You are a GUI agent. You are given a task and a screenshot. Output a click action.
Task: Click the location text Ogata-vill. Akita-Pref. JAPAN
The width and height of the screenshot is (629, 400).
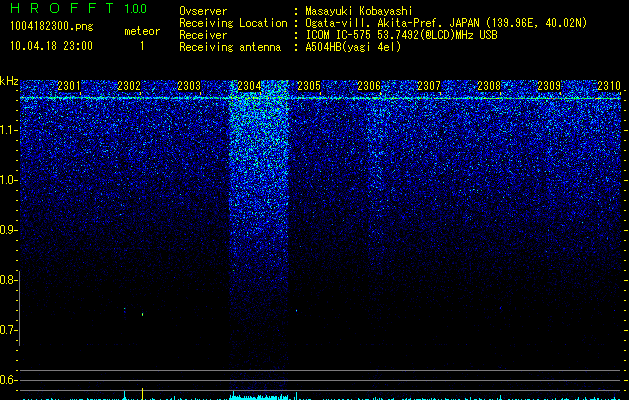392,23
